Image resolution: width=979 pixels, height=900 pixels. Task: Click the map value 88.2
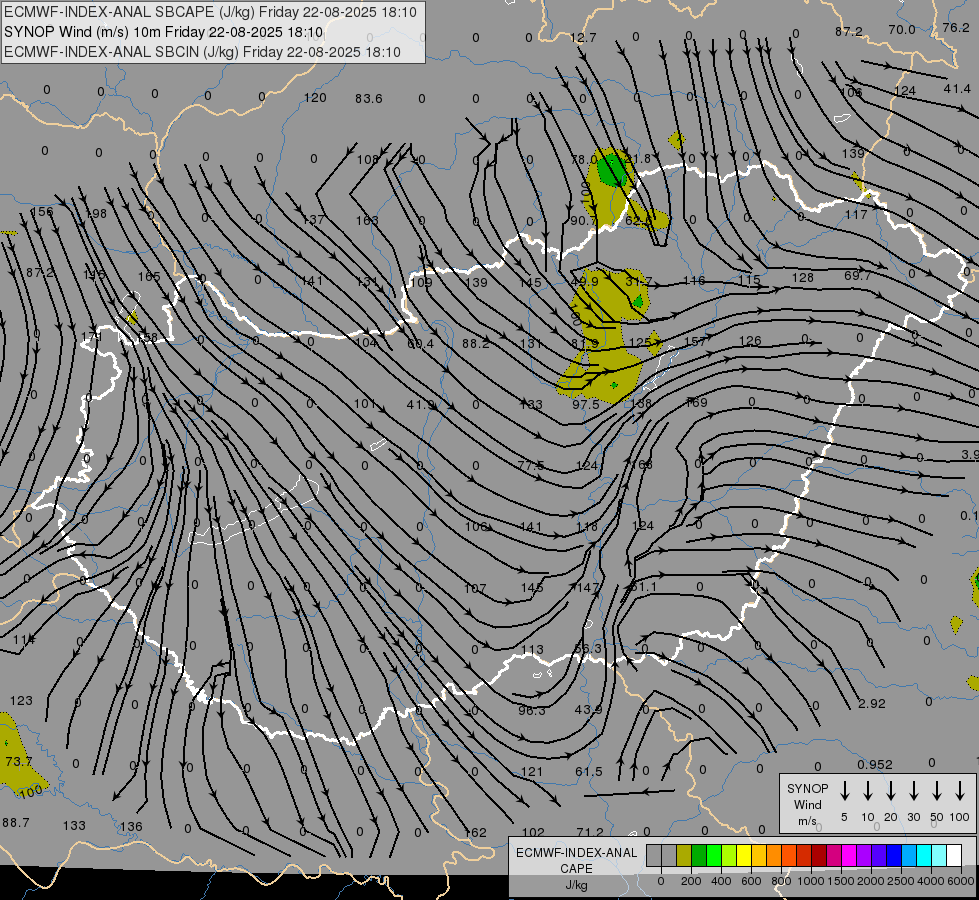476,343
